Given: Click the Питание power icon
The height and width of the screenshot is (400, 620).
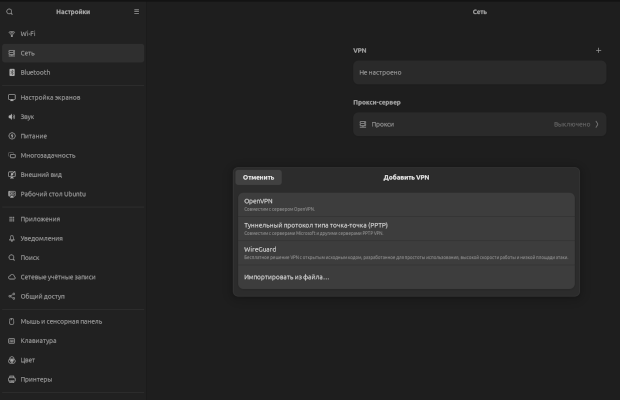Looking at the screenshot, I should pos(12,136).
